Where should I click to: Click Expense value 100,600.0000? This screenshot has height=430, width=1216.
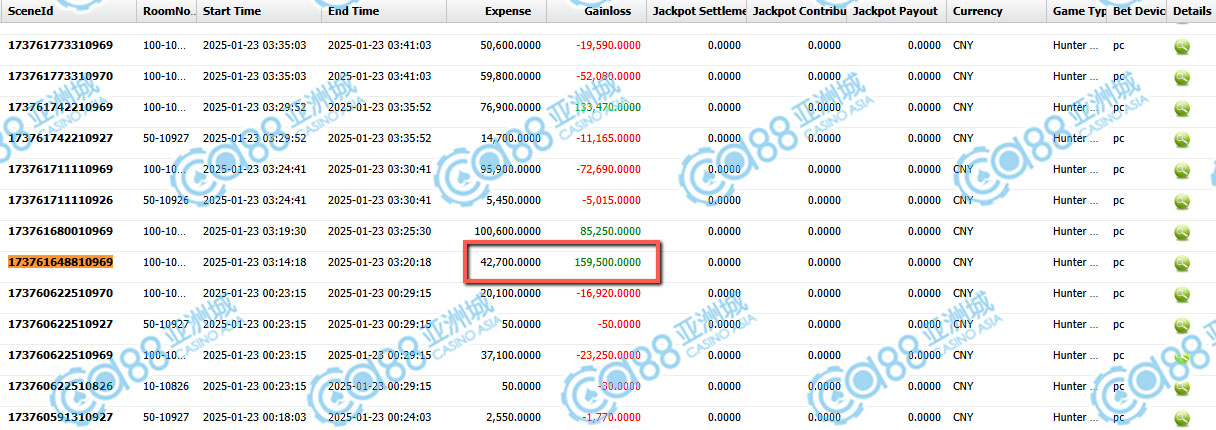coord(508,231)
